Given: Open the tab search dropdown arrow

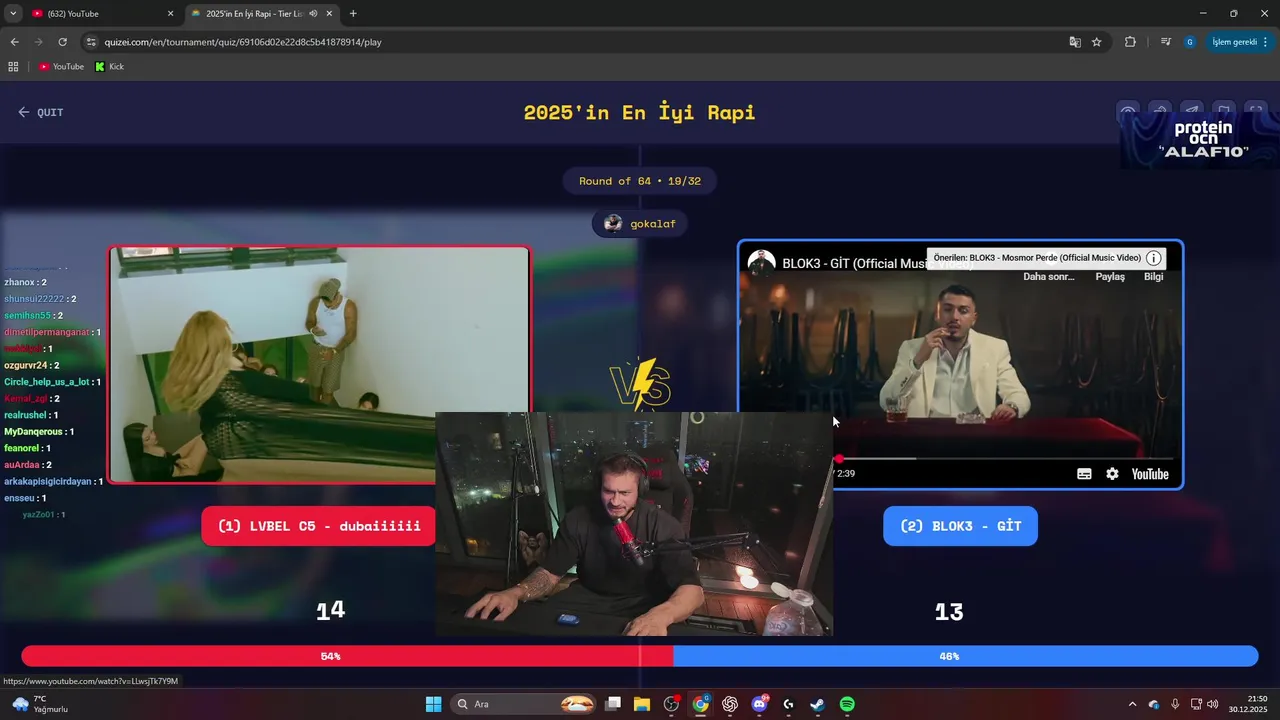Looking at the screenshot, I should pos(13,13).
